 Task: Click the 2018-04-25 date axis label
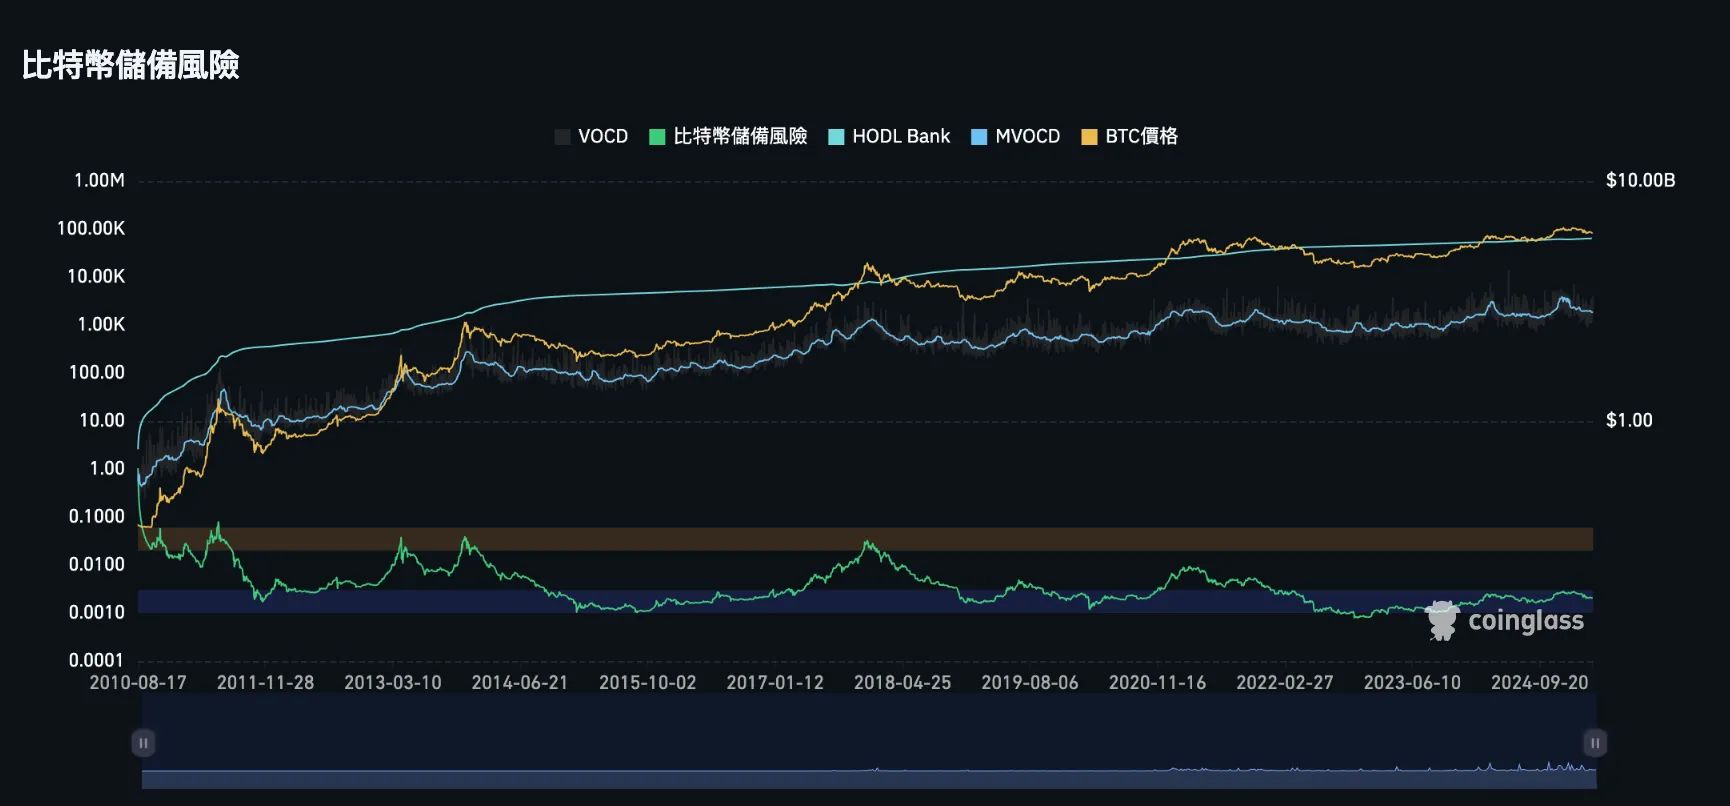902,682
